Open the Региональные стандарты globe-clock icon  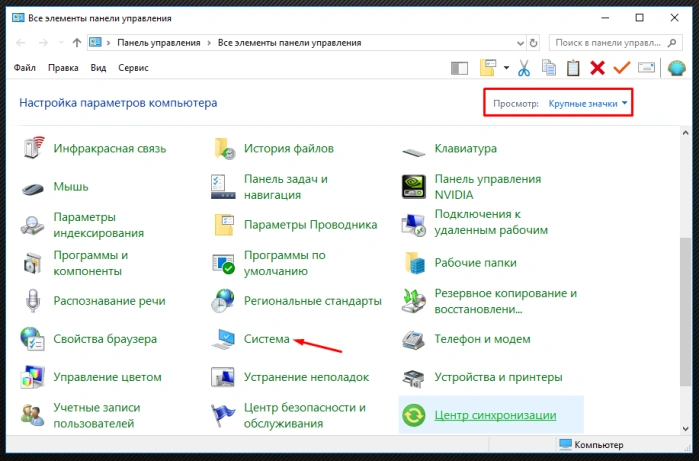click(223, 300)
